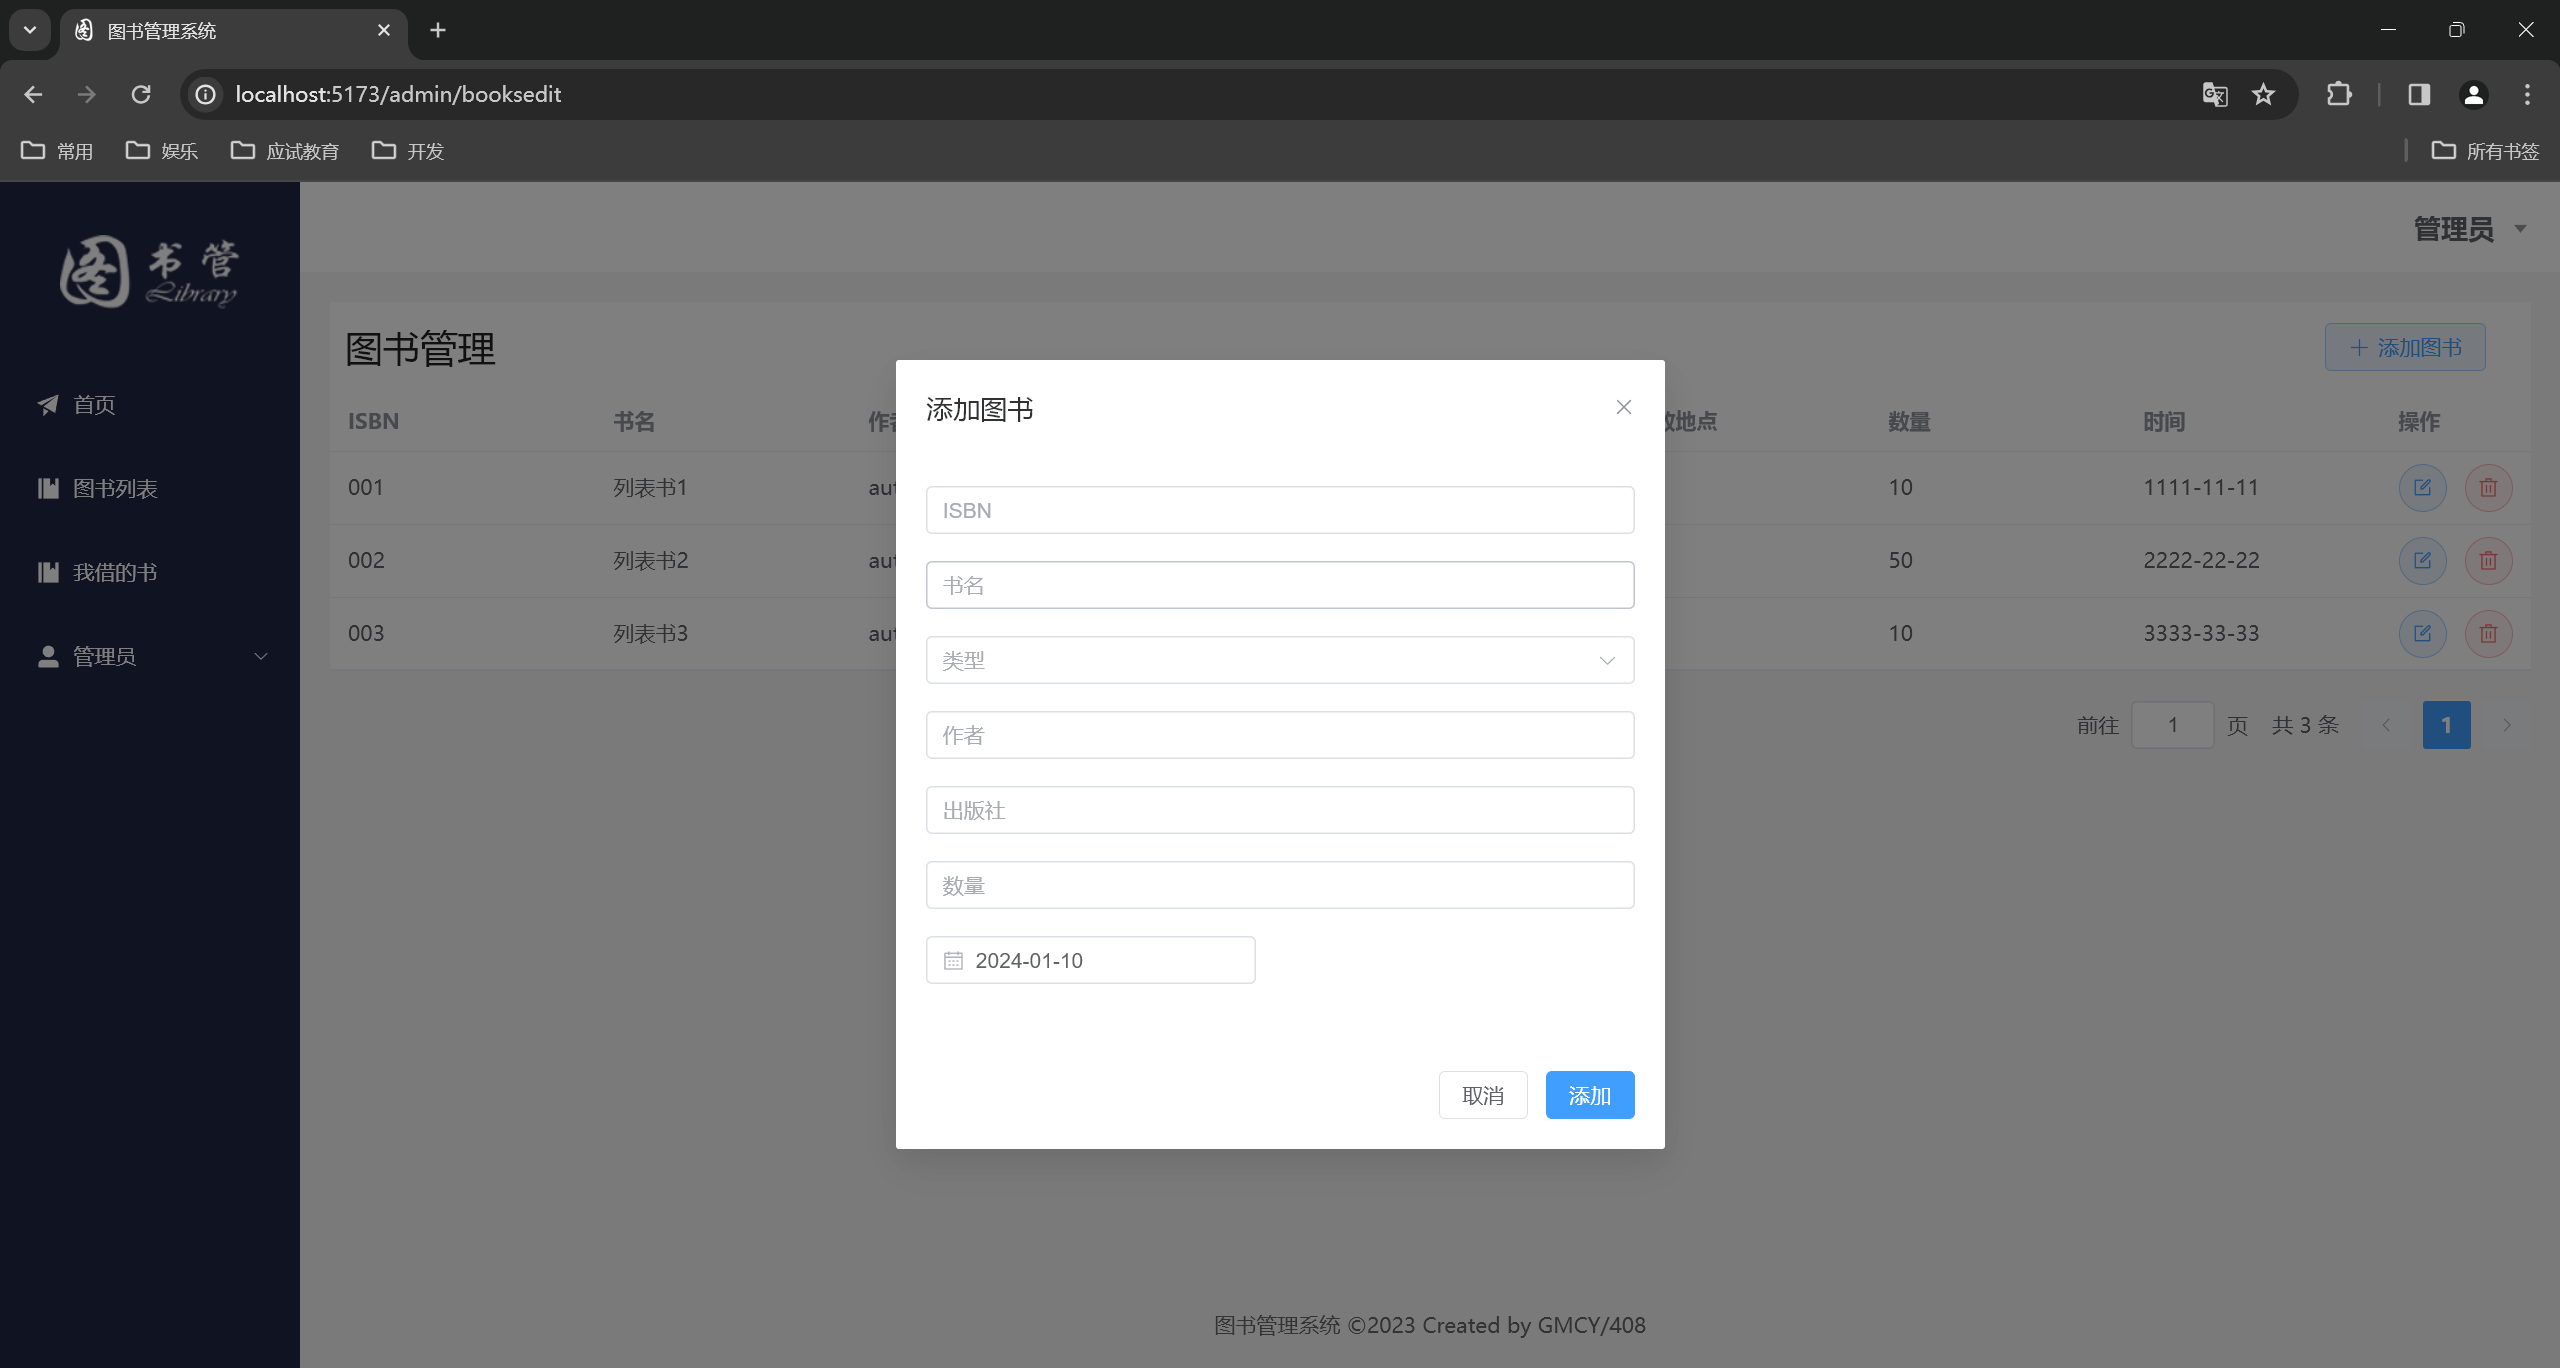Close the 添加图书 dialog with the X icon
Viewport: 2560px width, 1368px height.
1623,407
